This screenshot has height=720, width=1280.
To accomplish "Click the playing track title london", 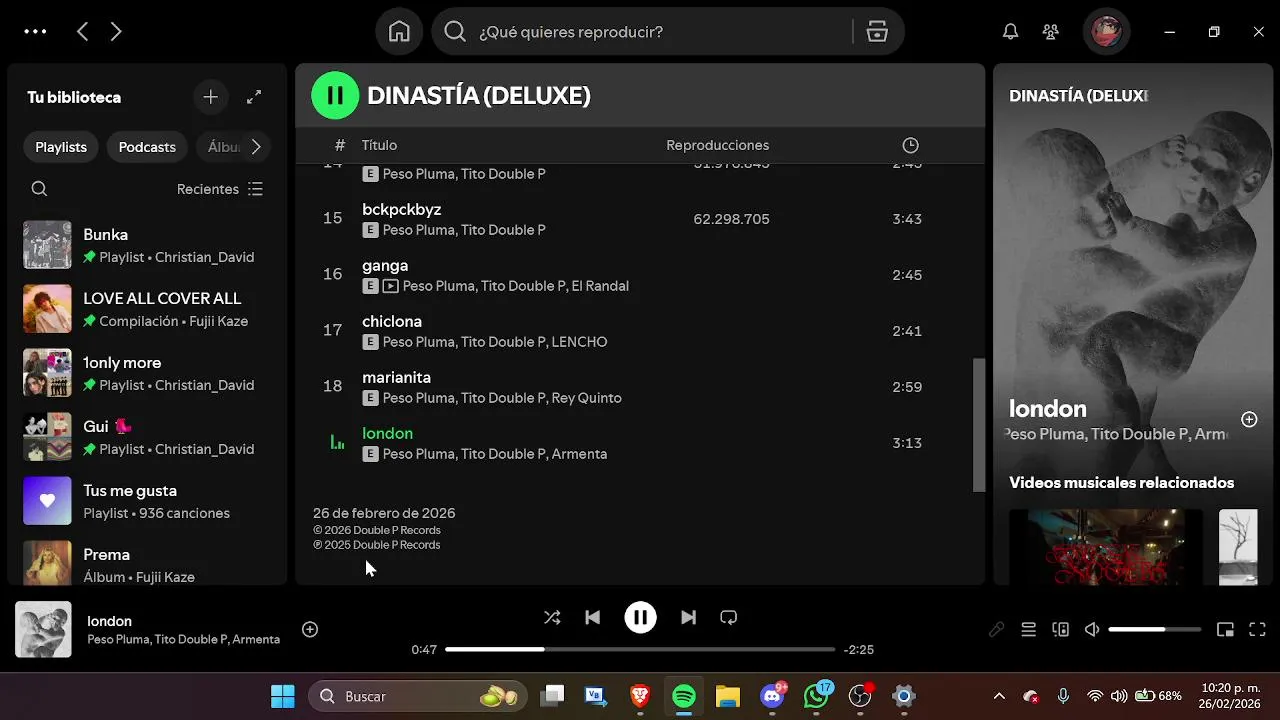I will coord(387,433).
